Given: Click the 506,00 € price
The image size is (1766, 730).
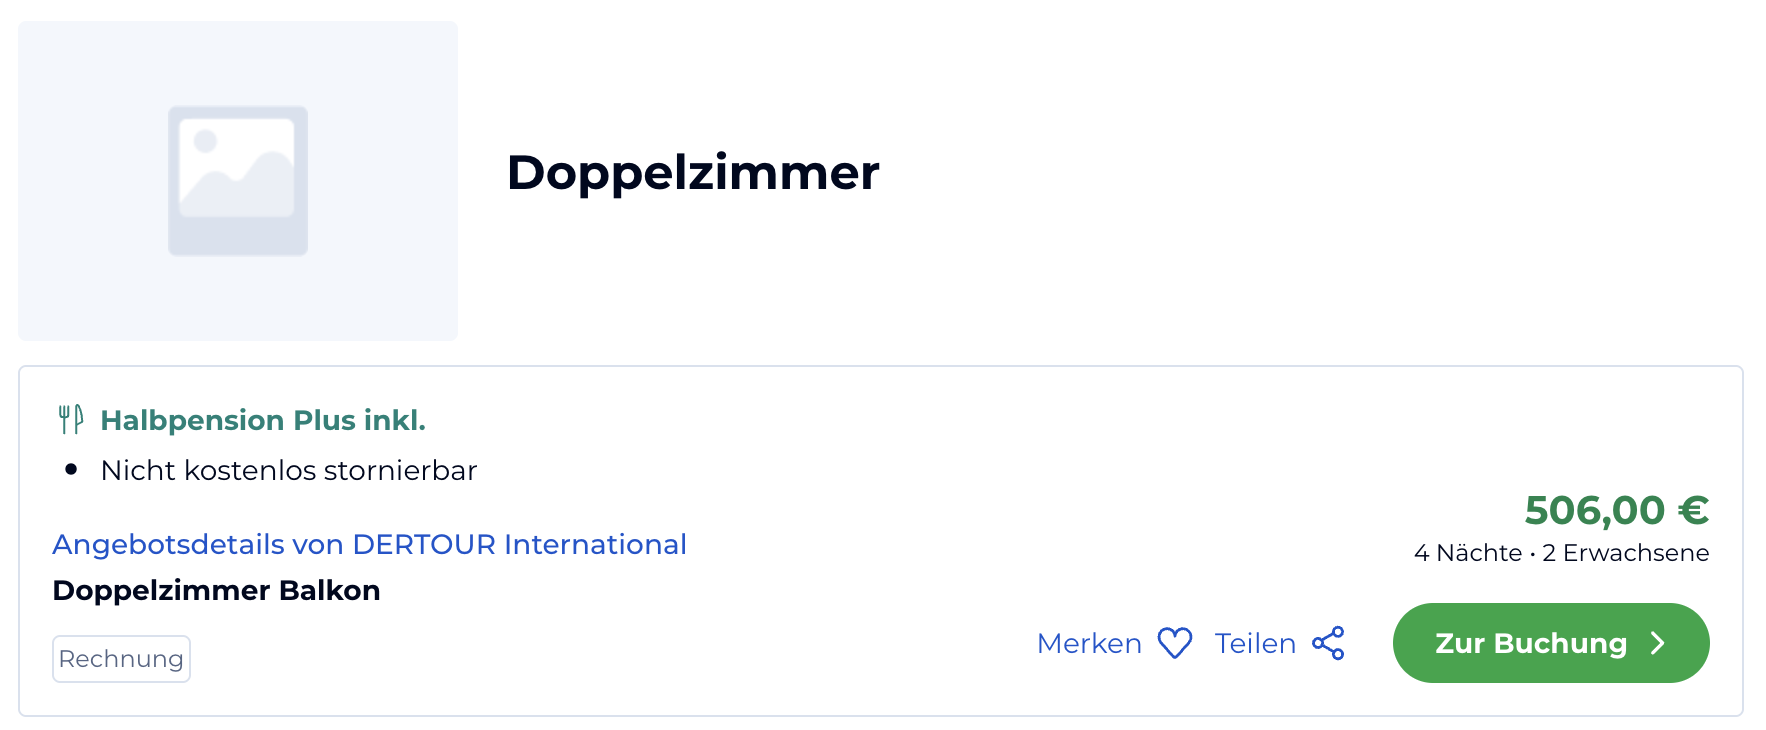Looking at the screenshot, I should coord(1617,510).
